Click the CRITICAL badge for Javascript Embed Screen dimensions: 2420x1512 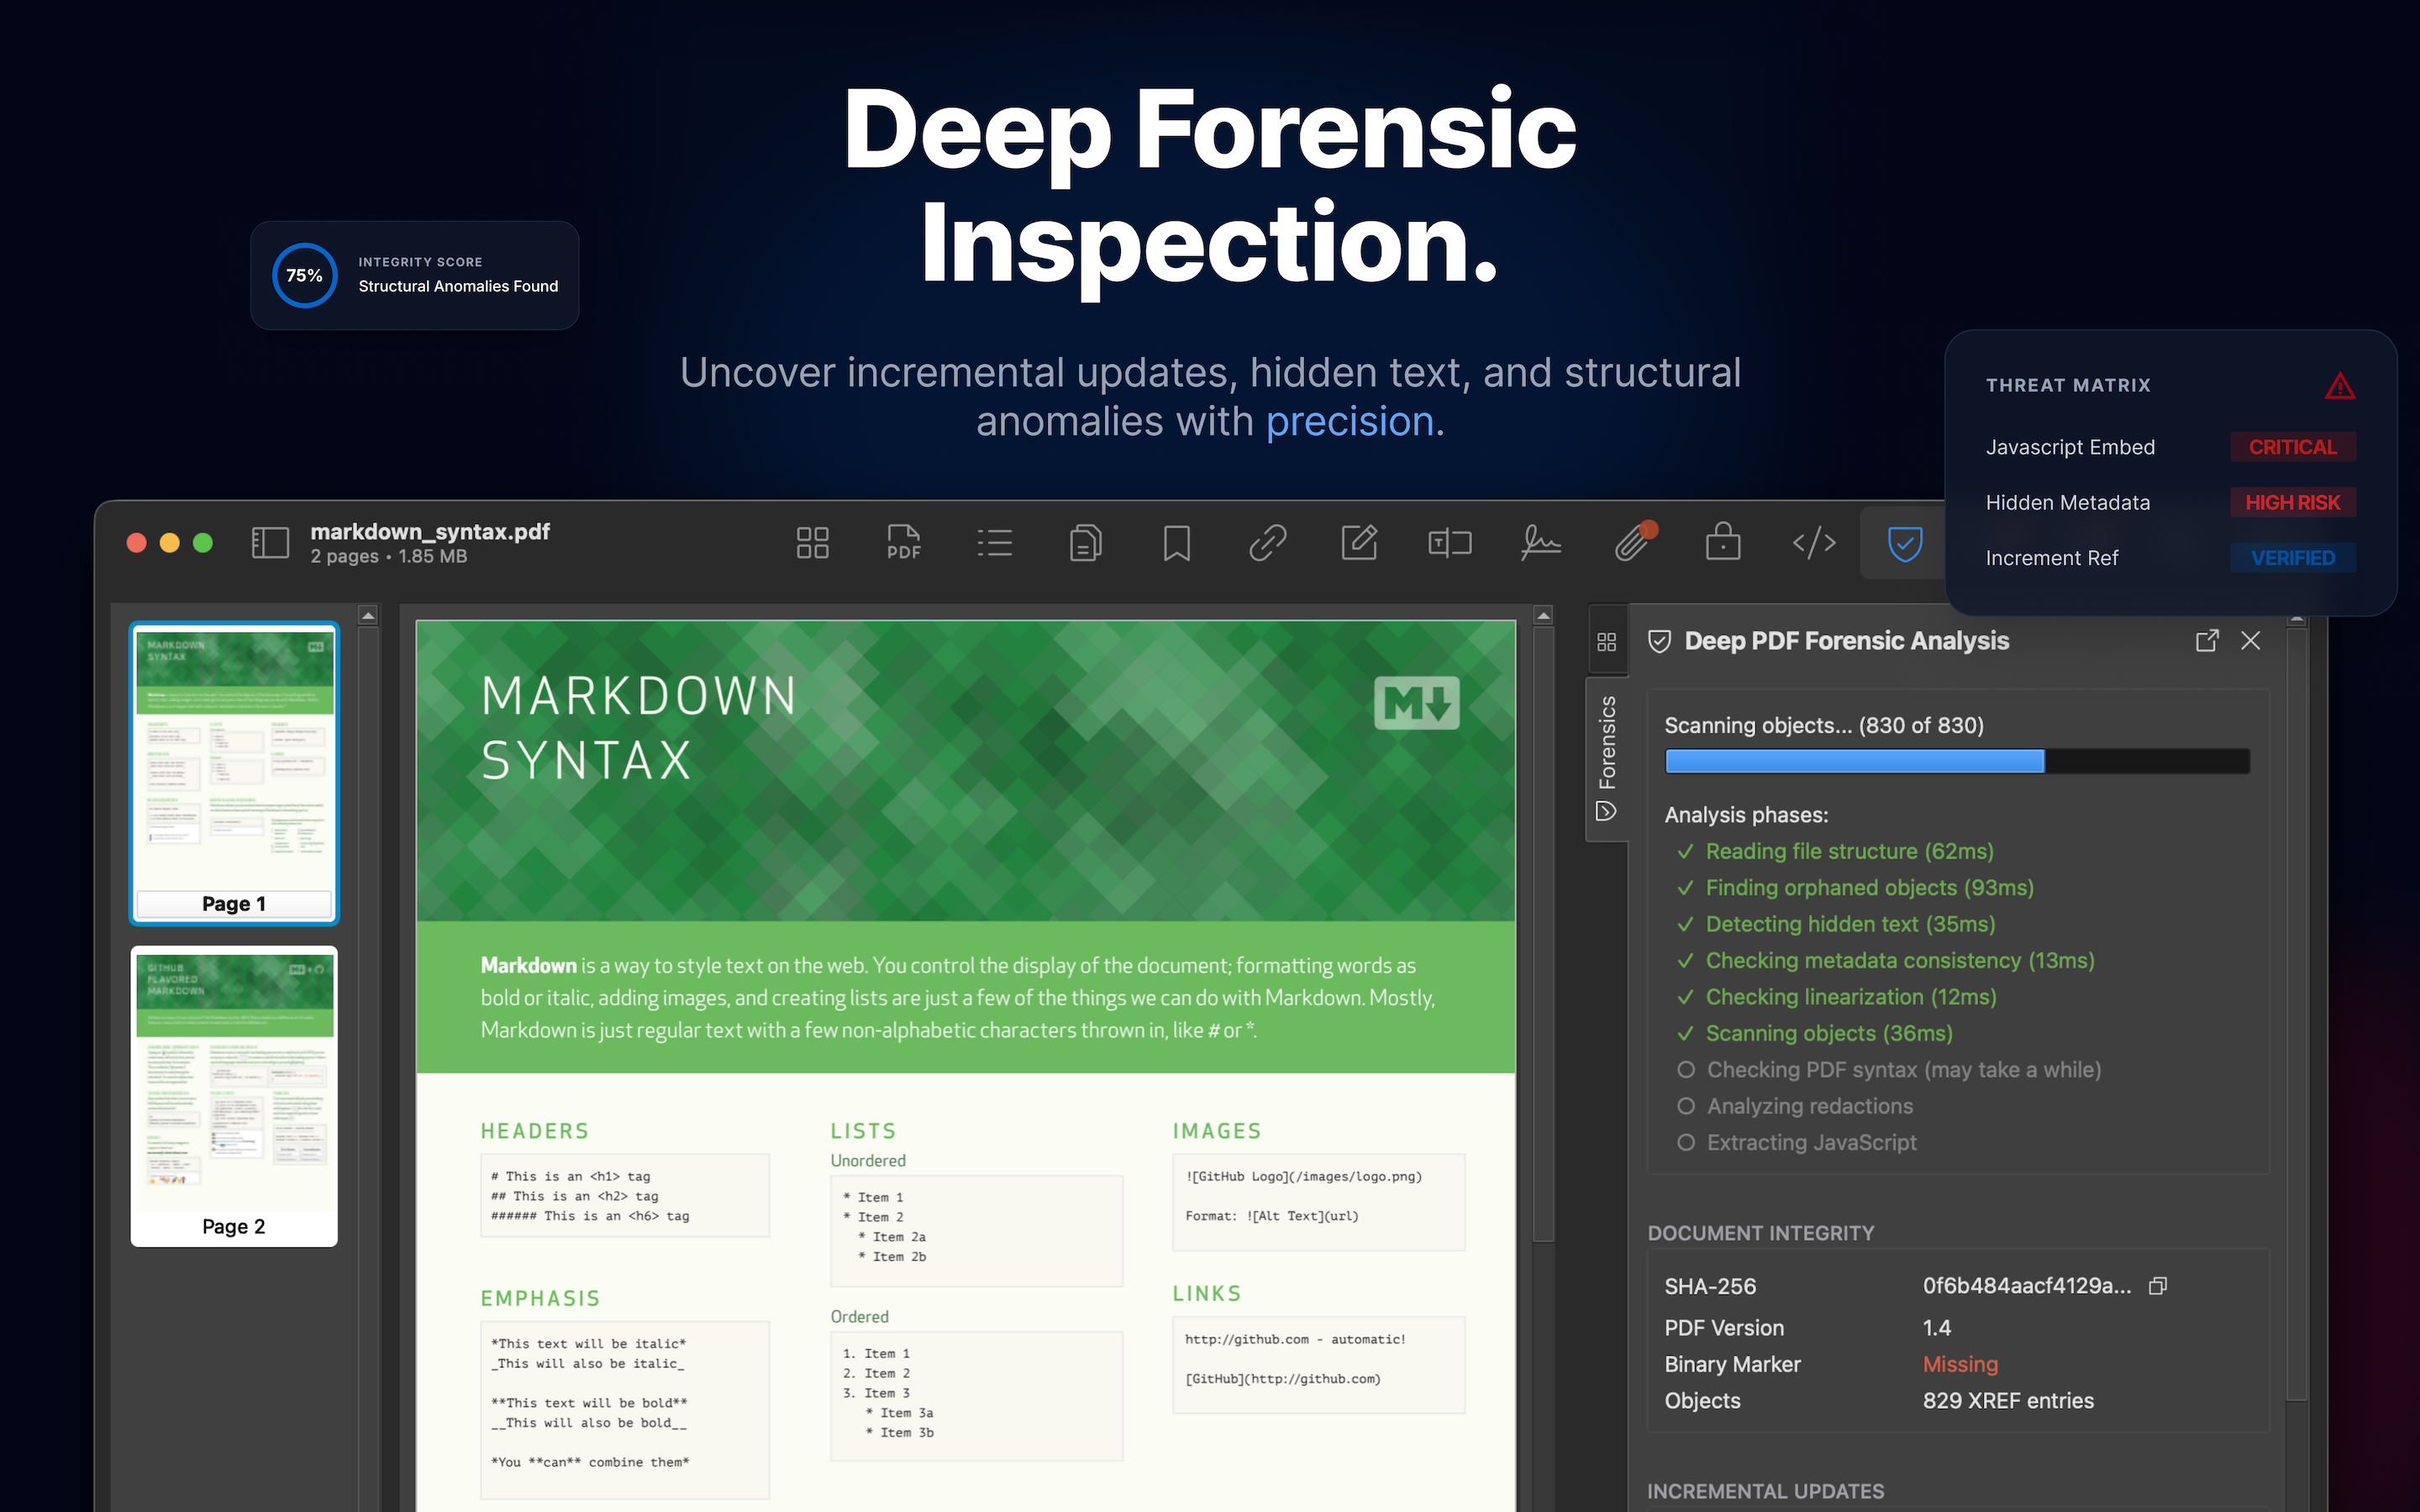pyautogui.click(x=2292, y=447)
